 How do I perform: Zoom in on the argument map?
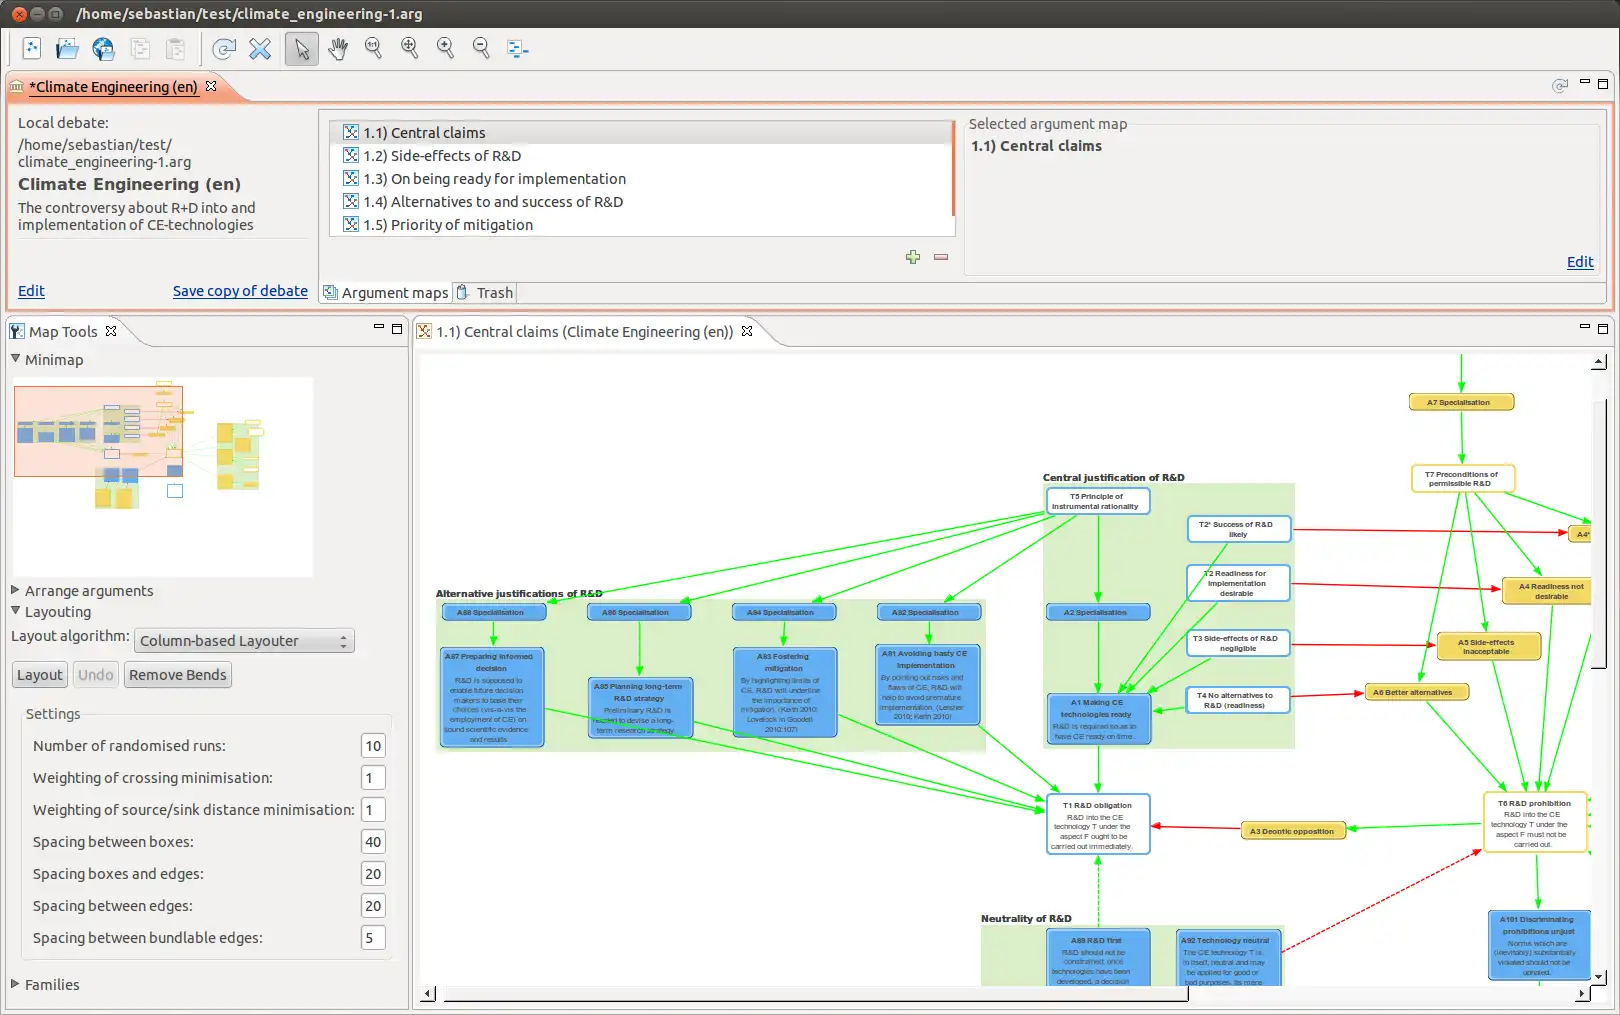click(445, 48)
